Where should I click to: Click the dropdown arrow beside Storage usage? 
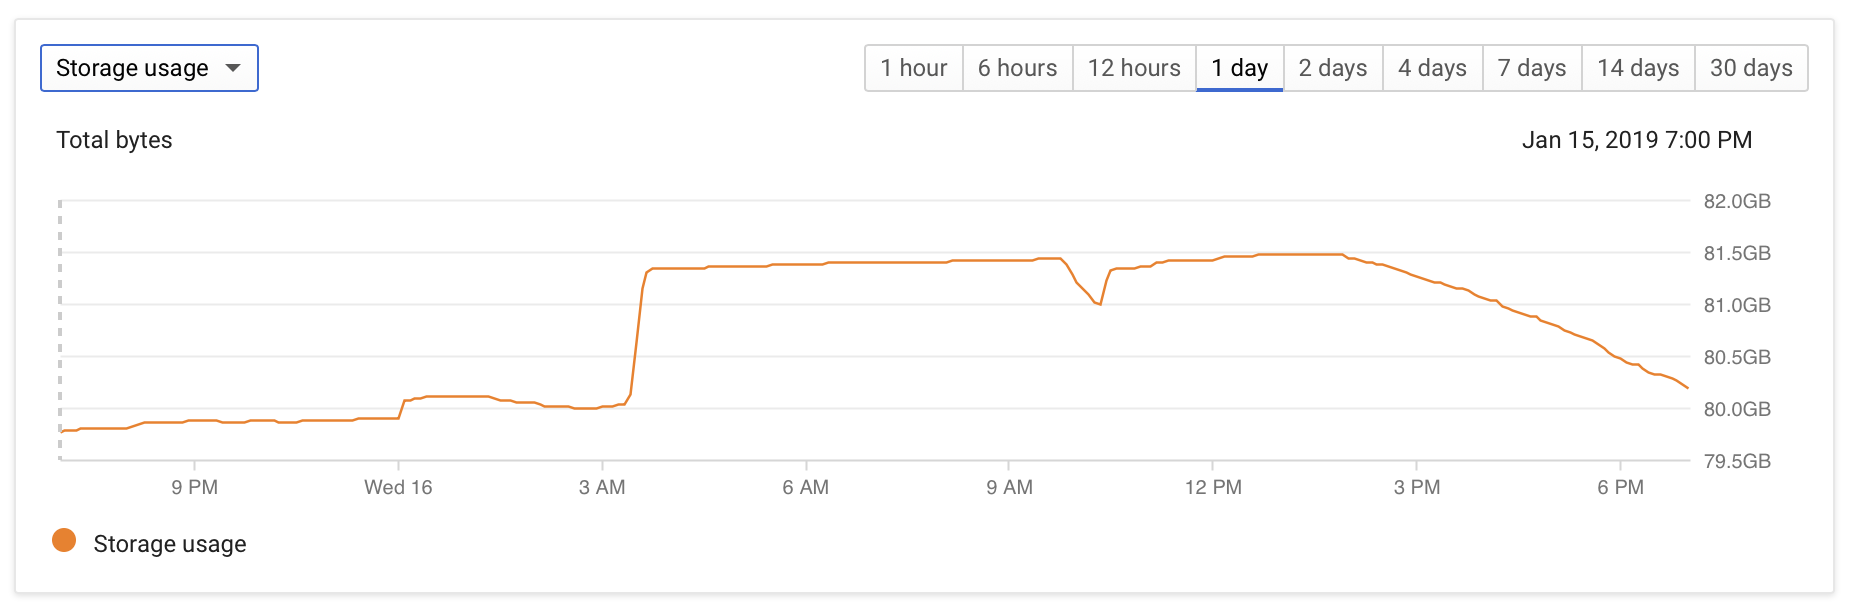pyautogui.click(x=233, y=68)
